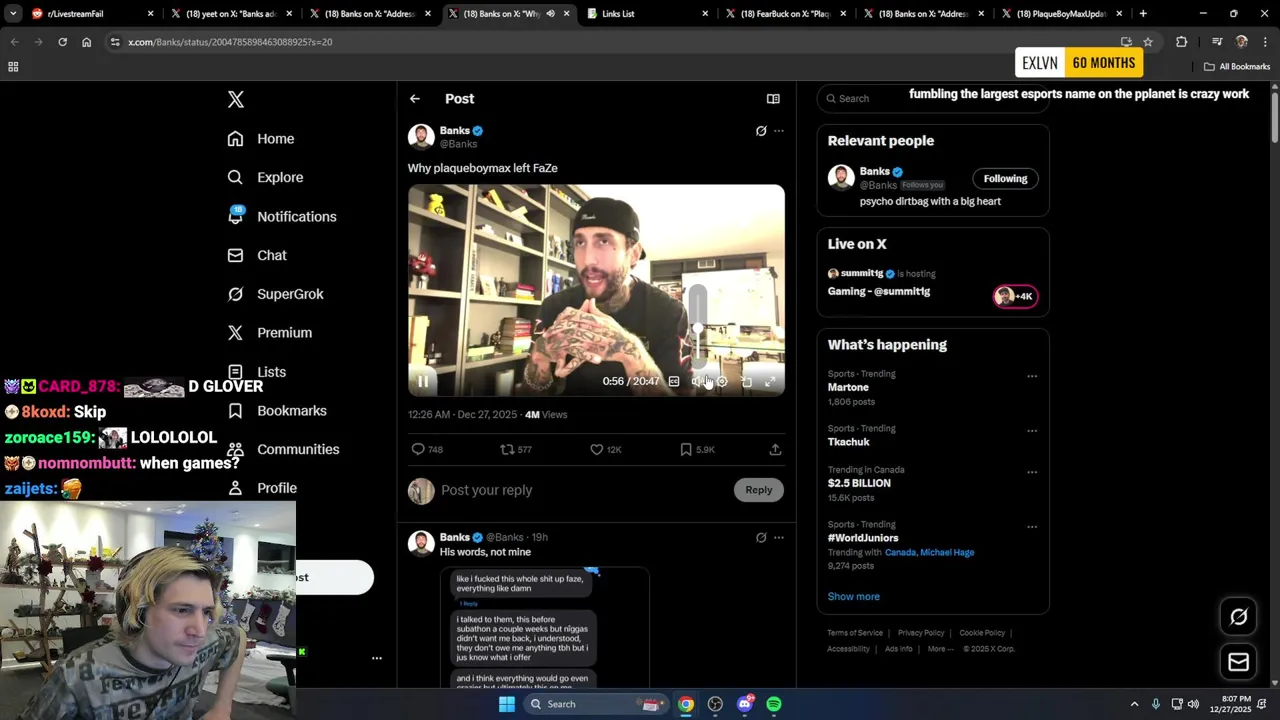
Task: Click the +4K listeners badge
Action: (1015, 296)
